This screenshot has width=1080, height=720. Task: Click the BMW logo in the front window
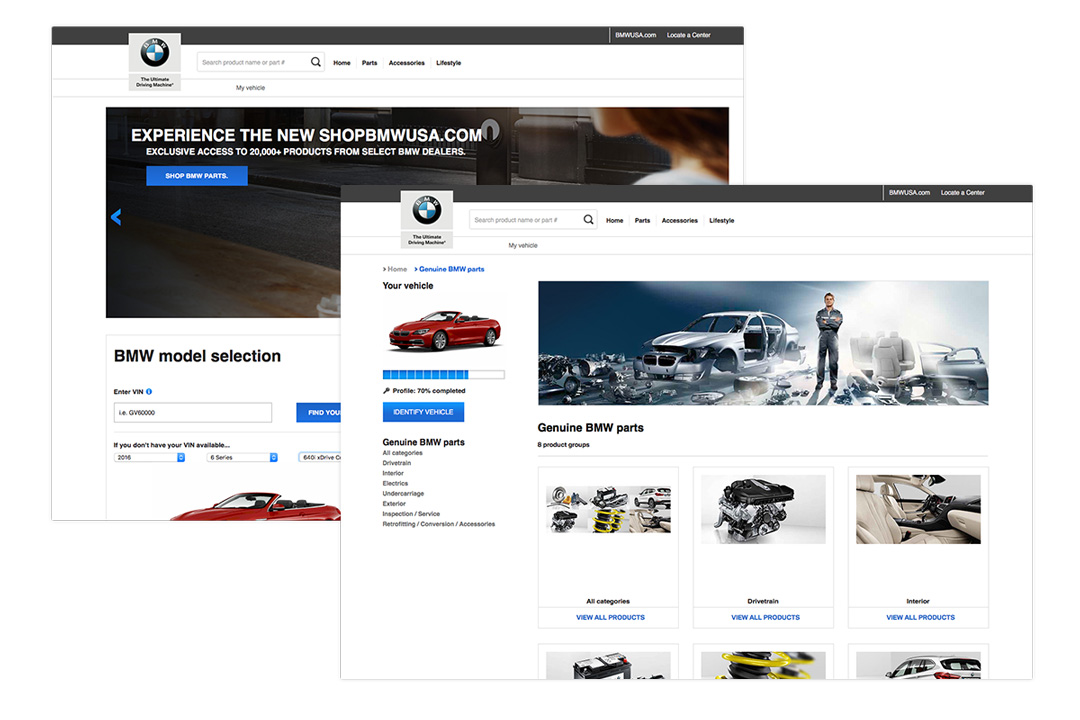(426, 210)
